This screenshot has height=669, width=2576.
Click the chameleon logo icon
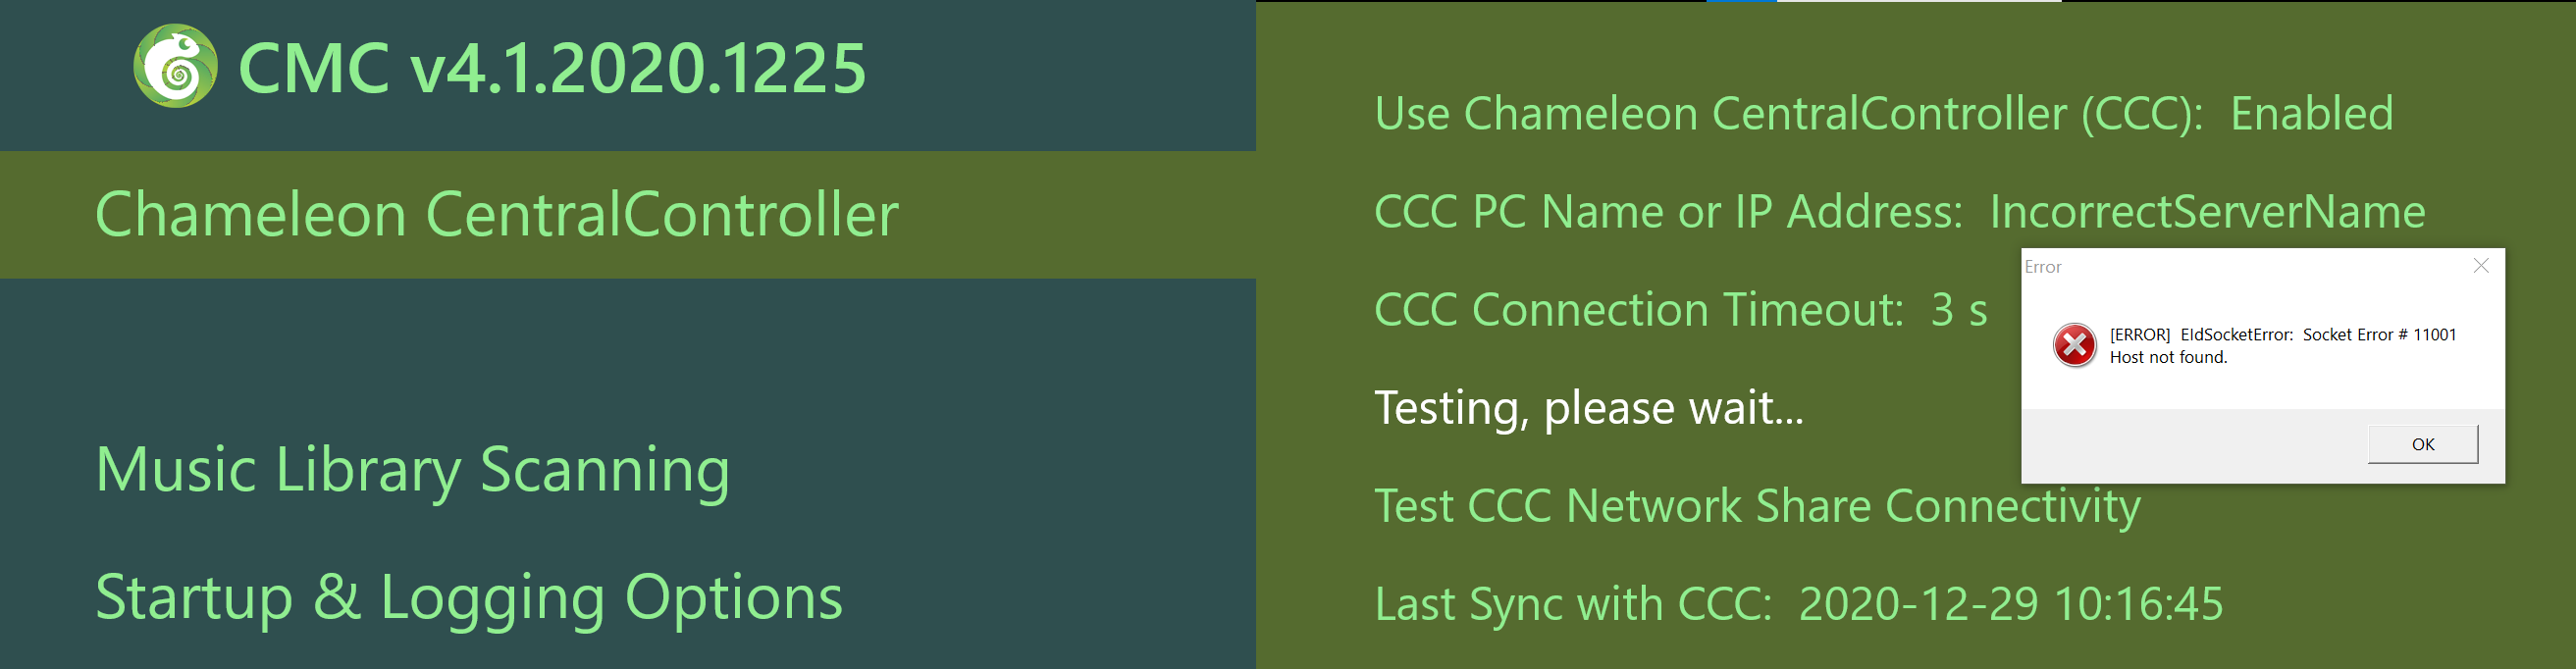tap(176, 66)
